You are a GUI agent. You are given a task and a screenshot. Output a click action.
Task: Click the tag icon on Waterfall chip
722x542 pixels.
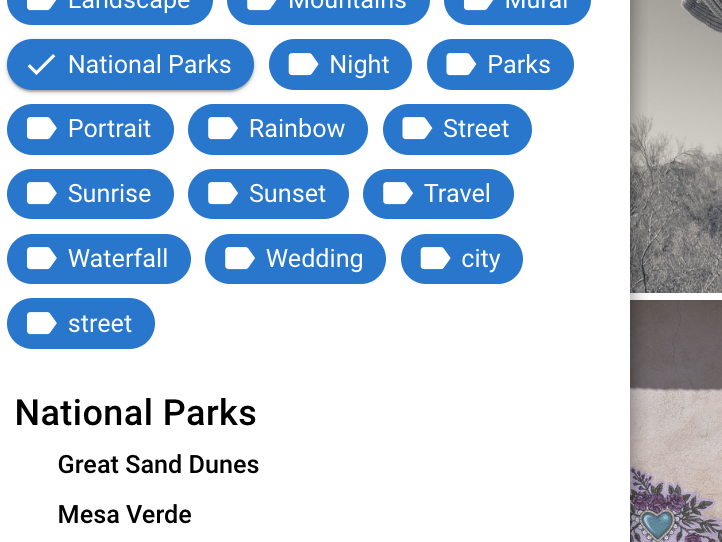tap(42, 259)
